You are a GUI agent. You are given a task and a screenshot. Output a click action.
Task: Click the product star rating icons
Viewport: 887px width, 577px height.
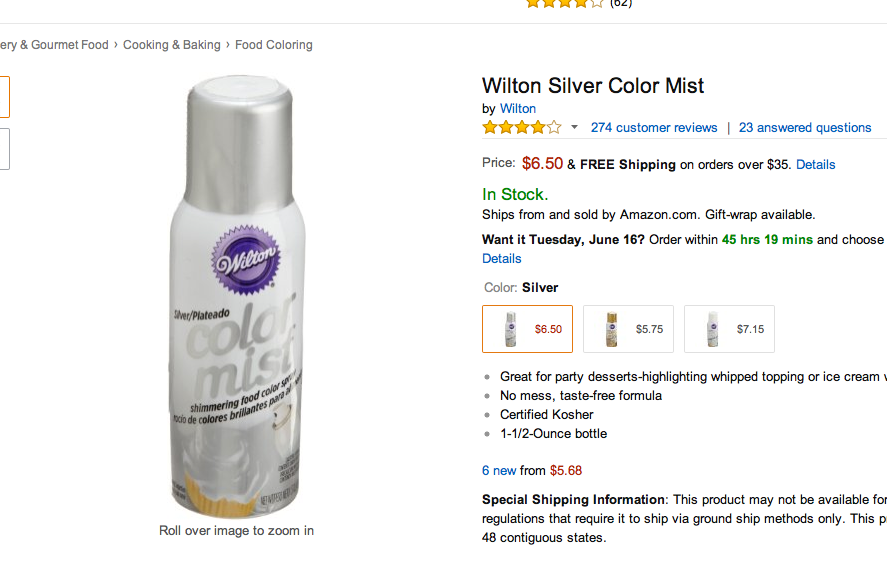[522, 127]
